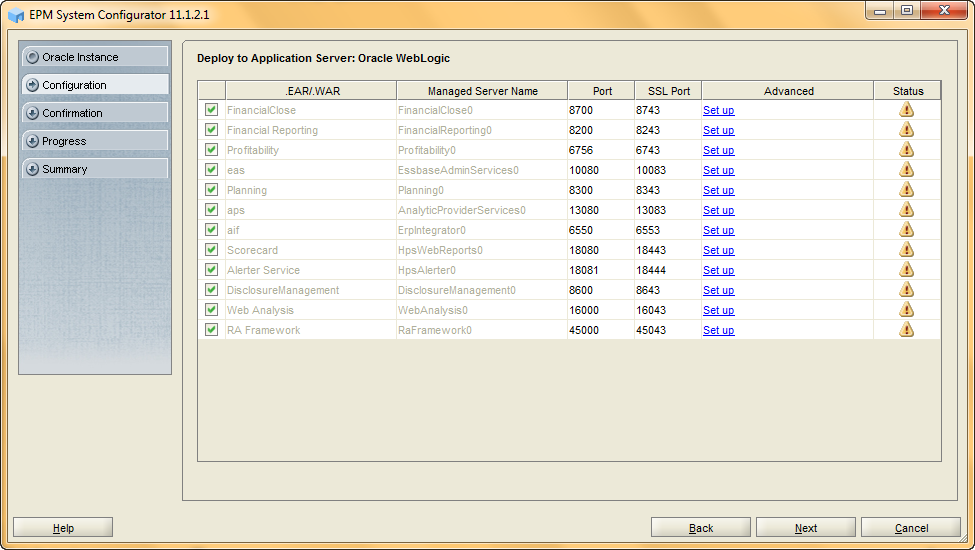Open Set up for Financial Reporting
Image resolution: width=975 pixels, height=550 pixels.
[x=718, y=130]
